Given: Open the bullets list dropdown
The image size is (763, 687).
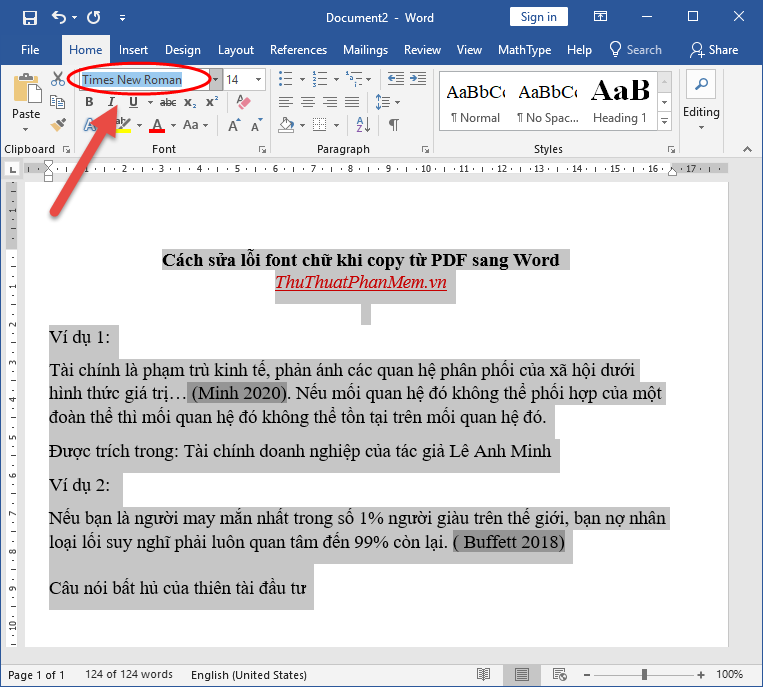Looking at the screenshot, I should (302, 79).
